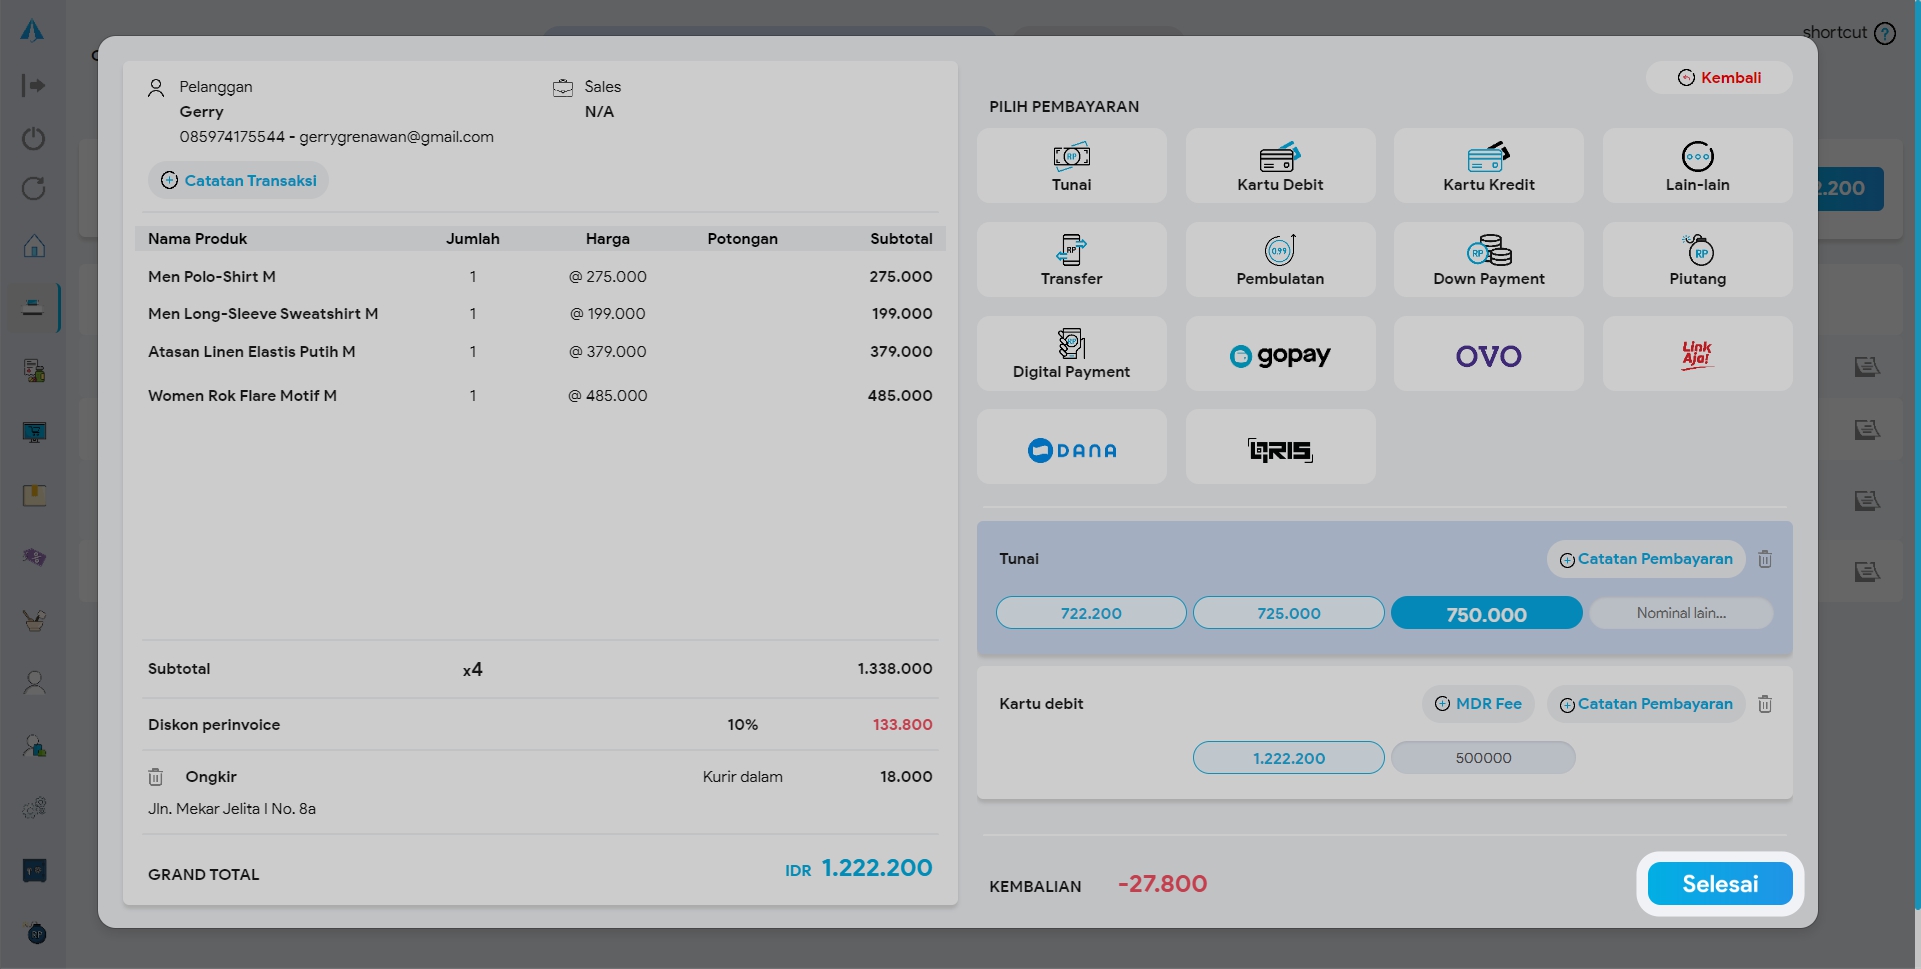This screenshot has width=1921, height=969.
Task: Open Catatan Transaksi note
Action: 239,181
